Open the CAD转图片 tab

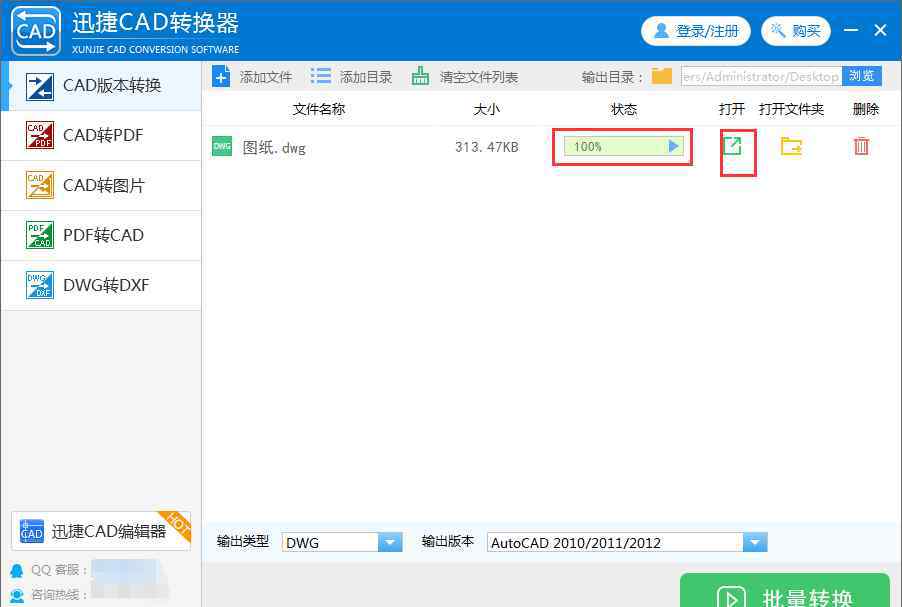click(x=100, y=185)
